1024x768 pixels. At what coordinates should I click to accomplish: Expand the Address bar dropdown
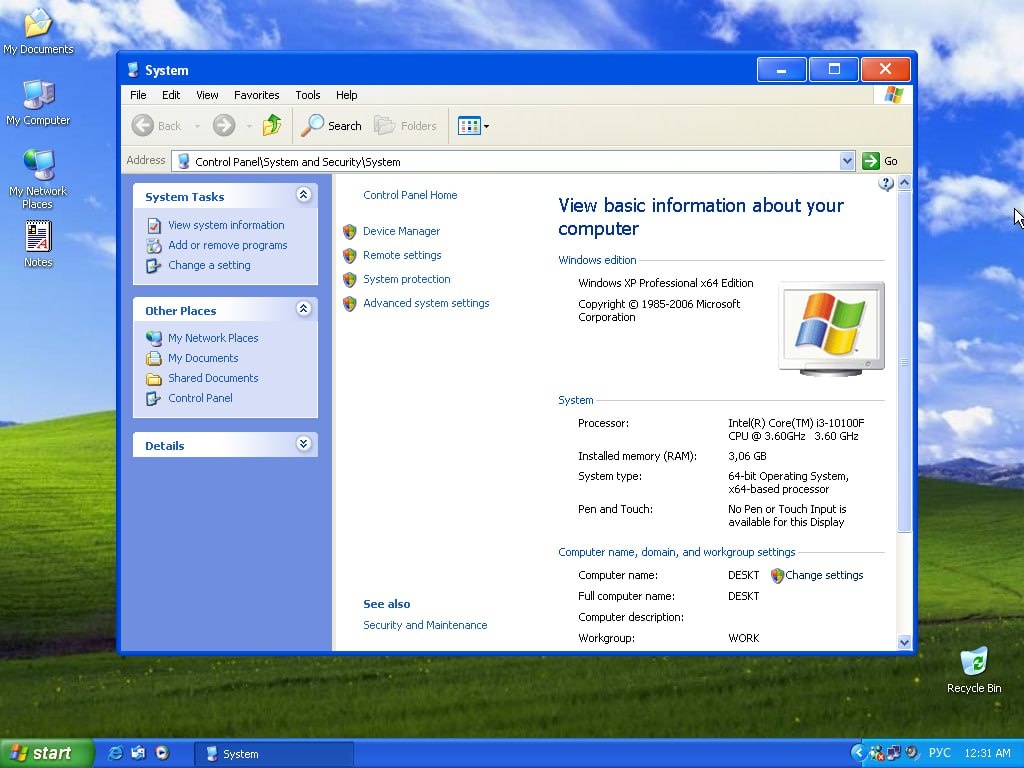coord(847,161)
